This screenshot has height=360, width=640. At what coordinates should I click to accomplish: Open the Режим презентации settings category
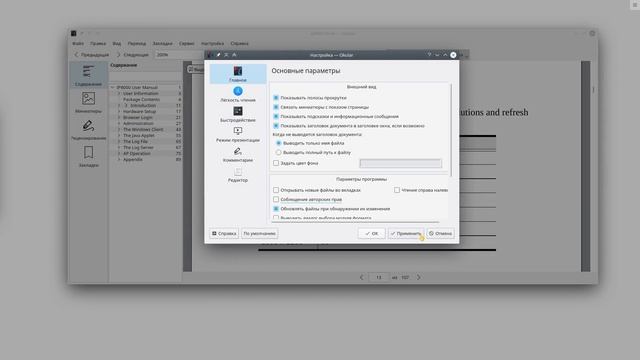pos(238,134)
